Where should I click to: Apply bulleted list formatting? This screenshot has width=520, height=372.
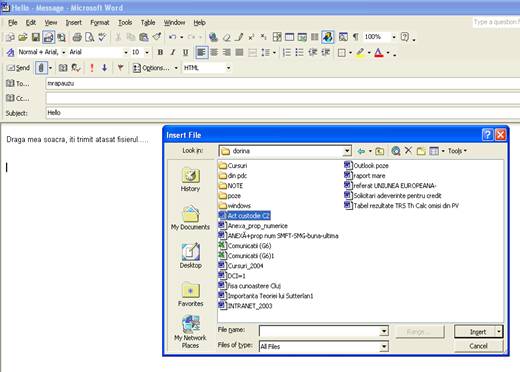click(x=299, y=52)
